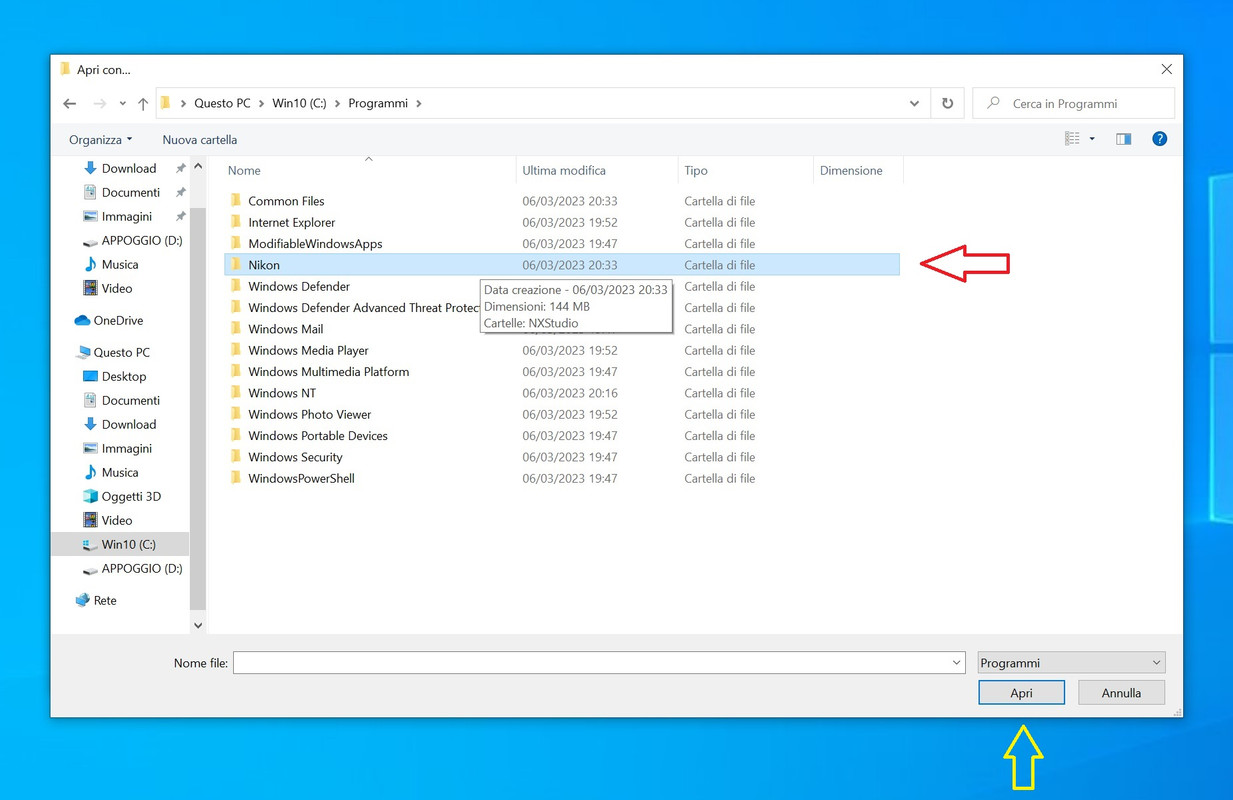The height and width of the screenshot is (800, 1233).
Task: Open the Organizza menu
Action: coord(100,140)
